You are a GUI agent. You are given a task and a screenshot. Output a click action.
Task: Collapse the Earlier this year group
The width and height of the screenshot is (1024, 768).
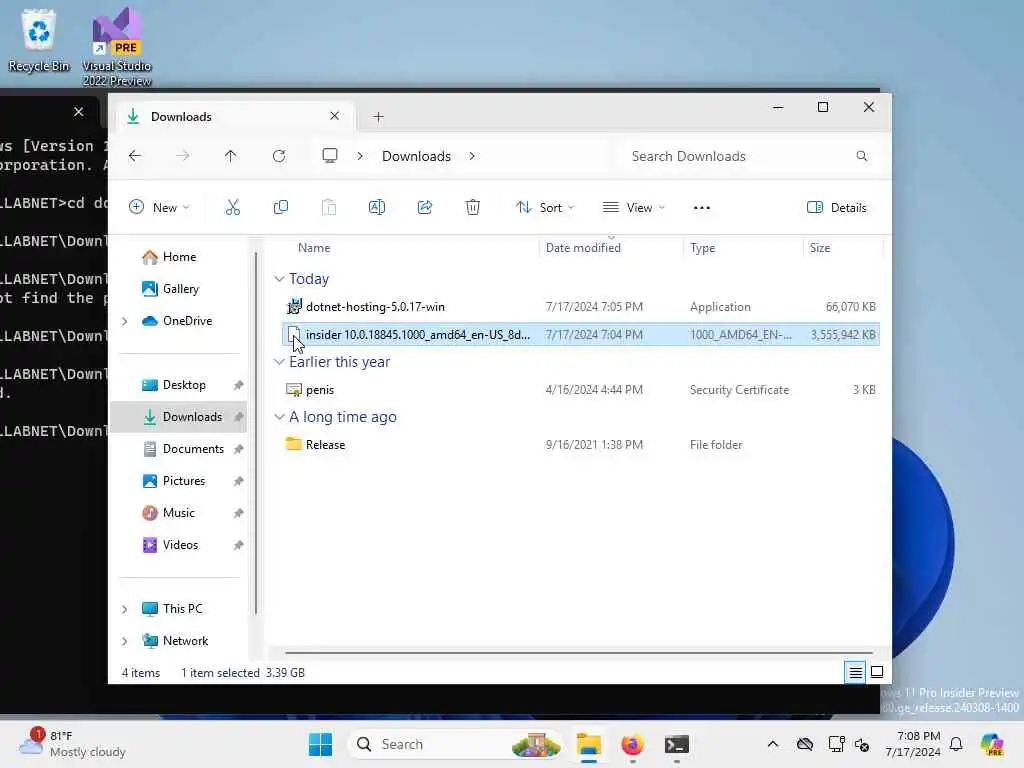(x=280, y=362)
